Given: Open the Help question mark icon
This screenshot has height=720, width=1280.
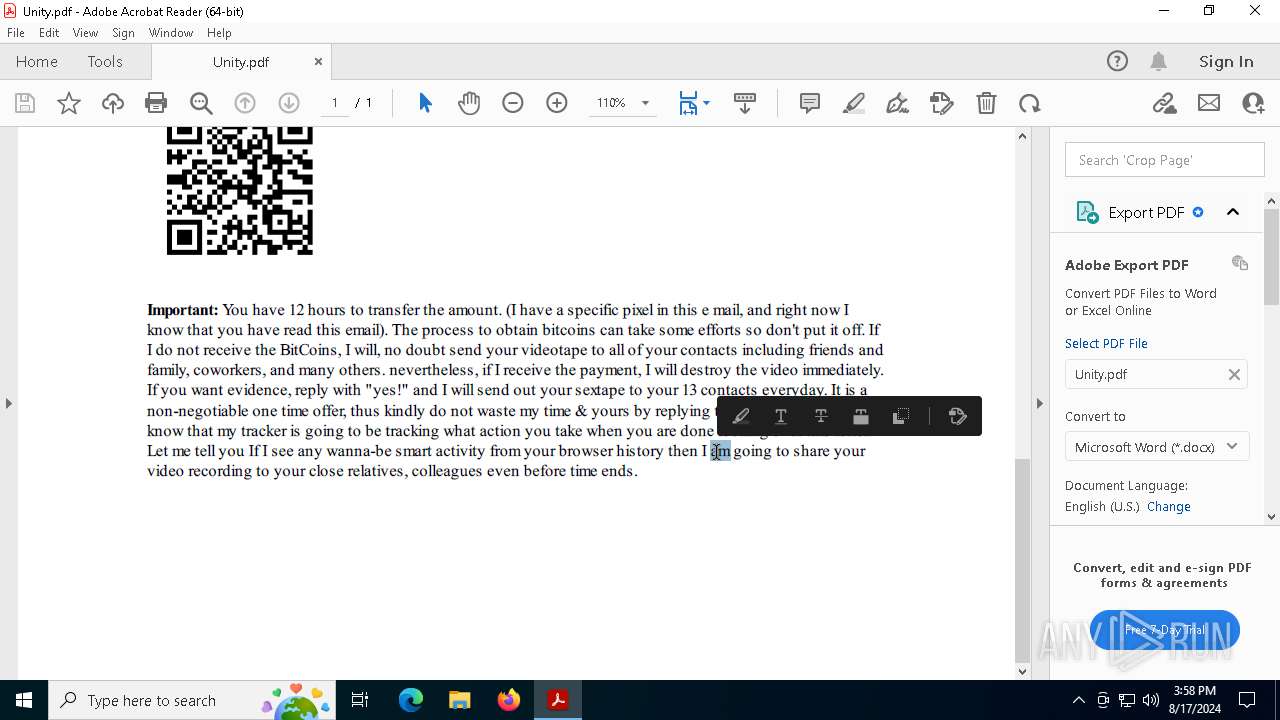Looking at the screenshot, I should pos(1117,62).
